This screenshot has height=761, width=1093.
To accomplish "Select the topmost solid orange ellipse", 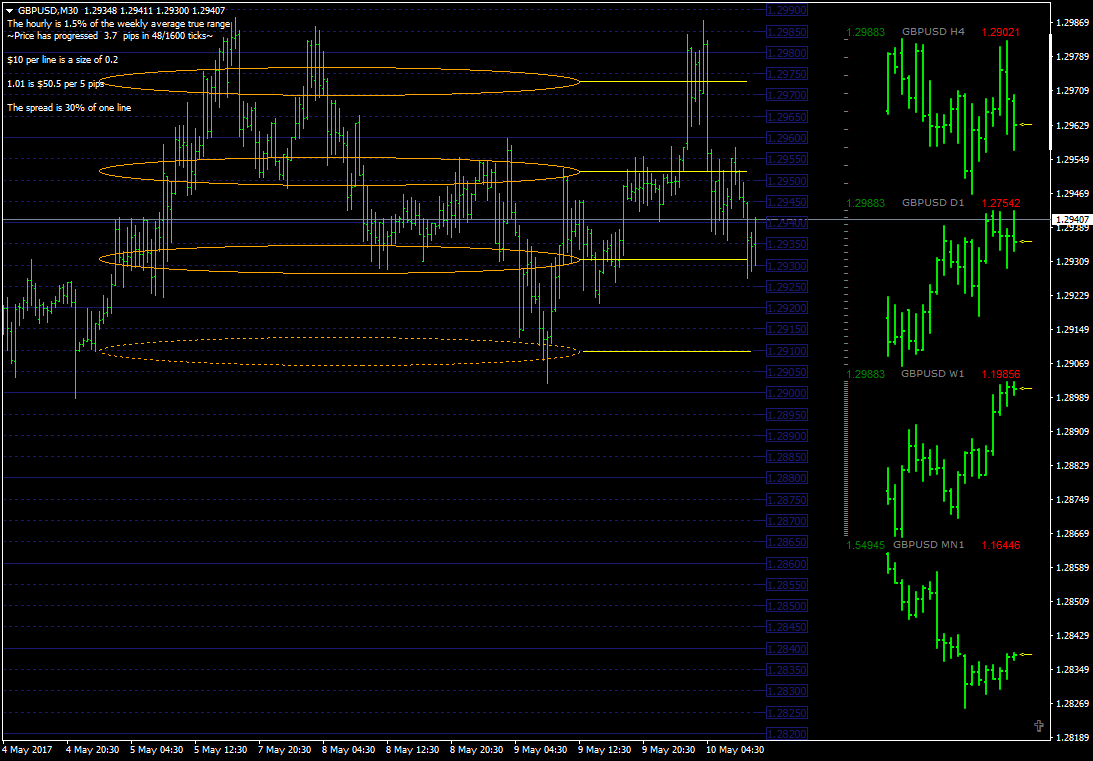I will [x=339, y=82].
